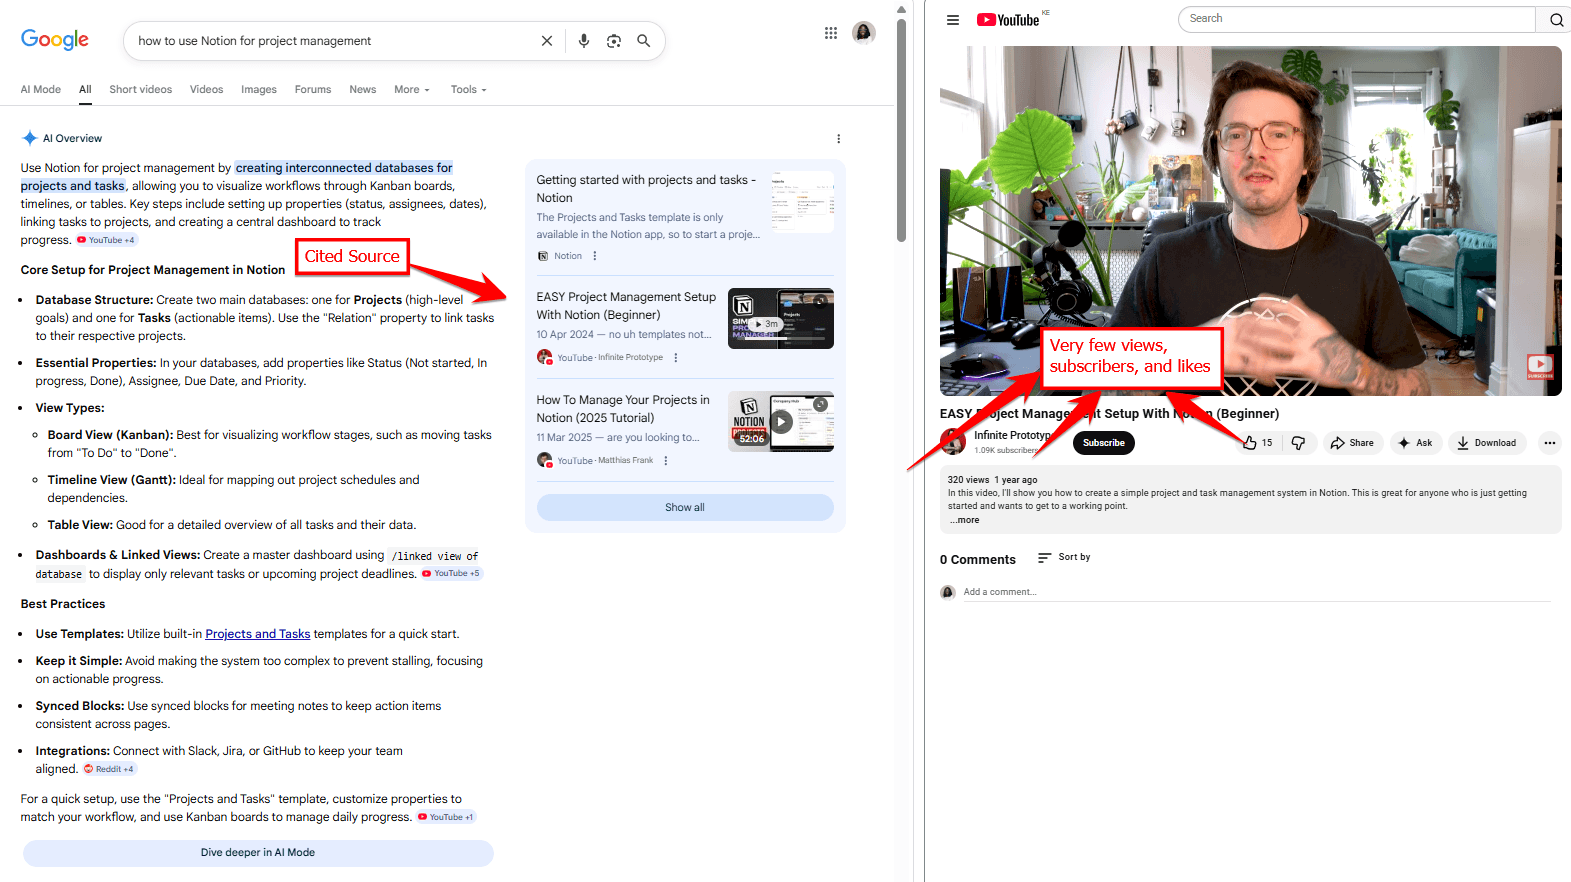
Task: Click YouTube +1 citation chip
Action: [x=446, y=817]
